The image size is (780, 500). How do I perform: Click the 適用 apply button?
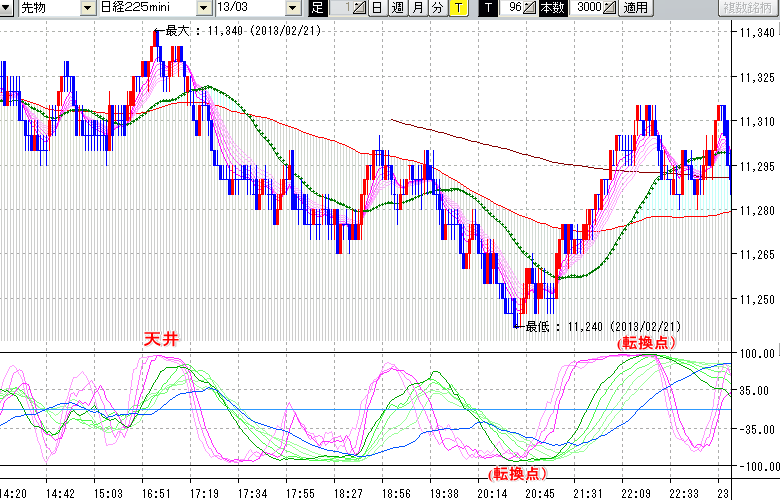coord(635,8)
